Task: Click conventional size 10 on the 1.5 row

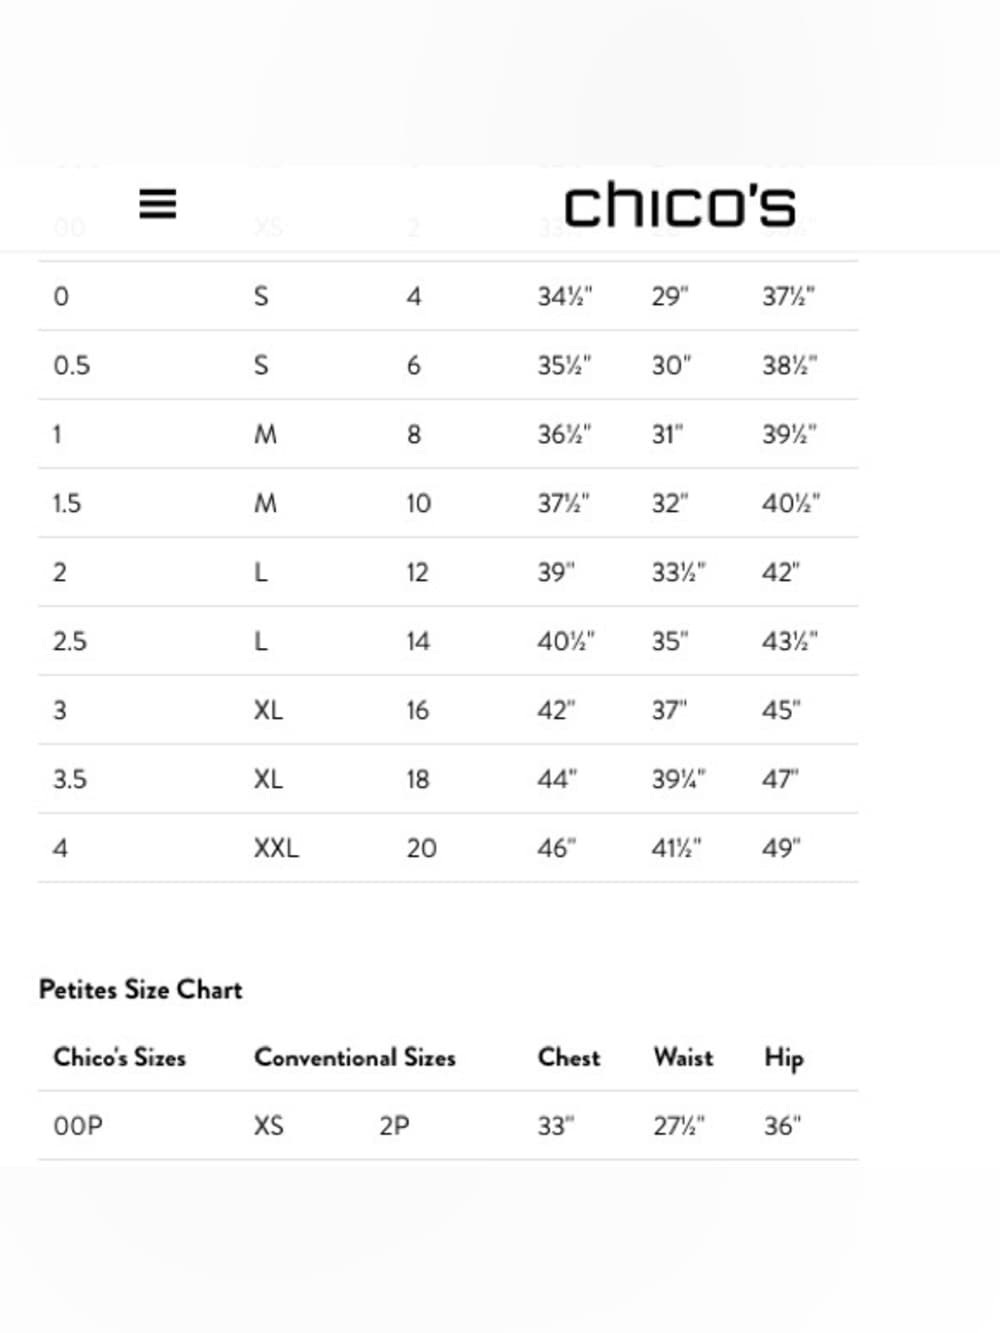Action: pyautogui.click(x=418, y=504)
